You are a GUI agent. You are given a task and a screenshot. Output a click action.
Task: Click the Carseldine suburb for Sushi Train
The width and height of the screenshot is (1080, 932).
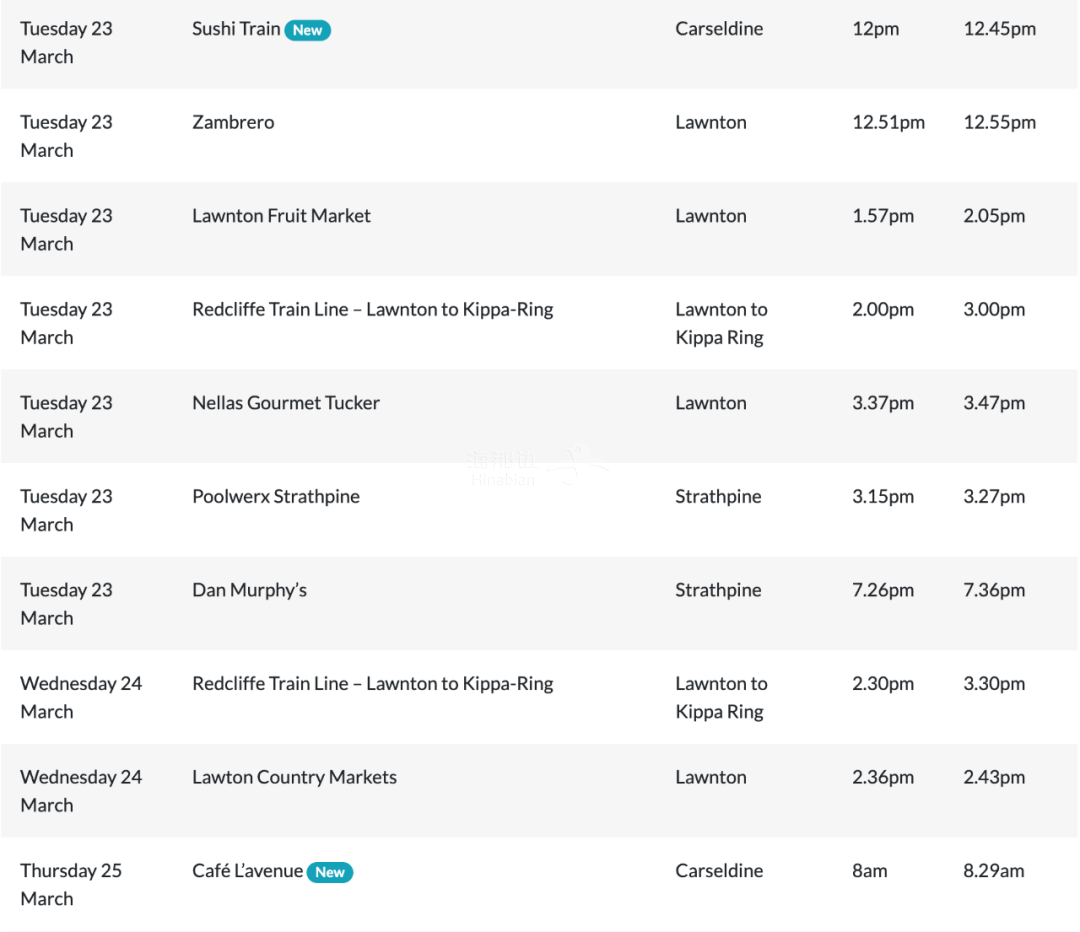(x=719, y=29)
